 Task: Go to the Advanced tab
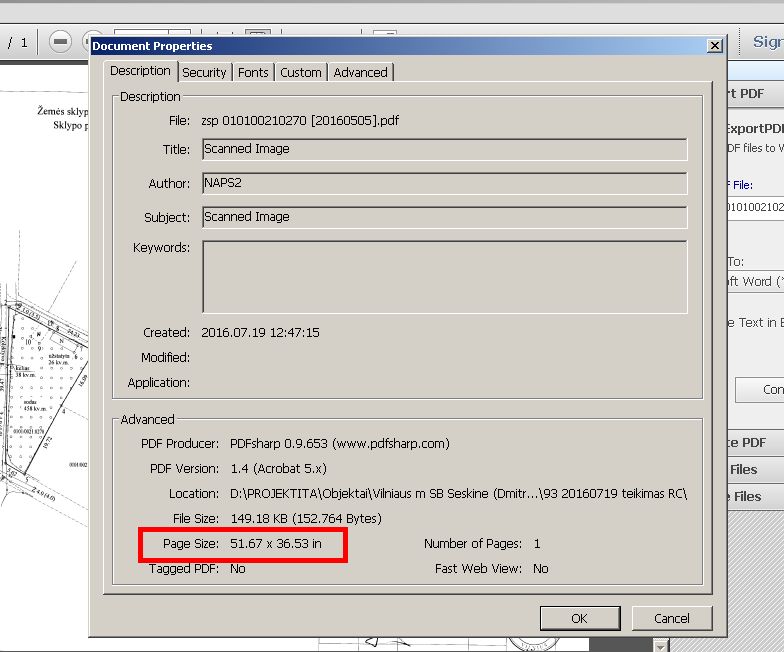[x=360, y=72]
